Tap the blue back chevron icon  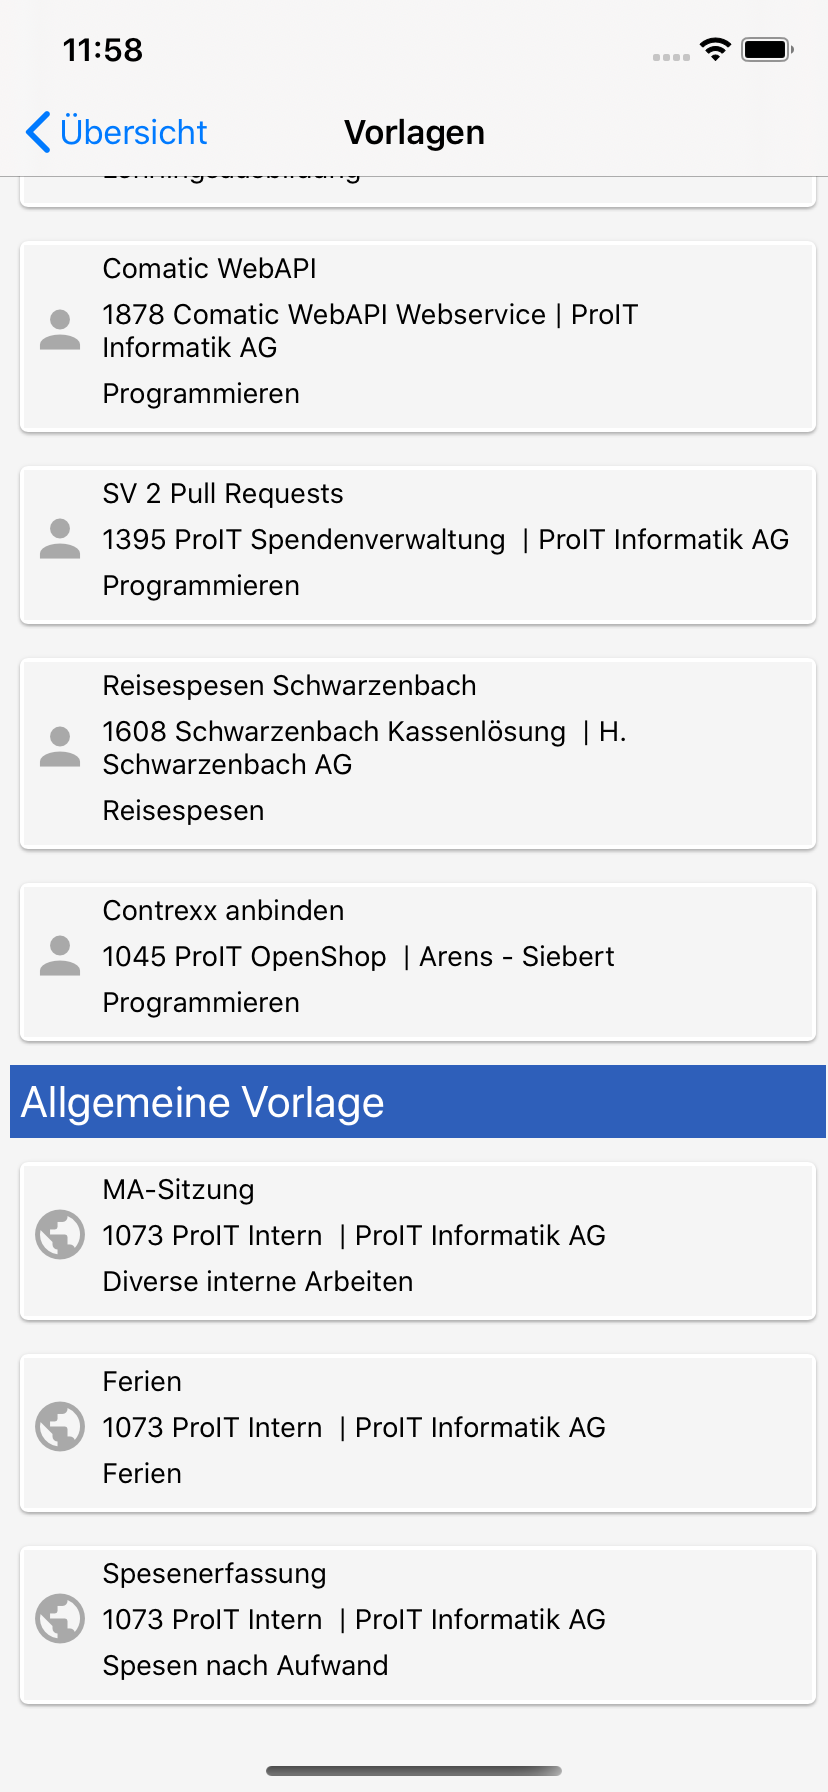pyautogui.click(x=38, y=132)
